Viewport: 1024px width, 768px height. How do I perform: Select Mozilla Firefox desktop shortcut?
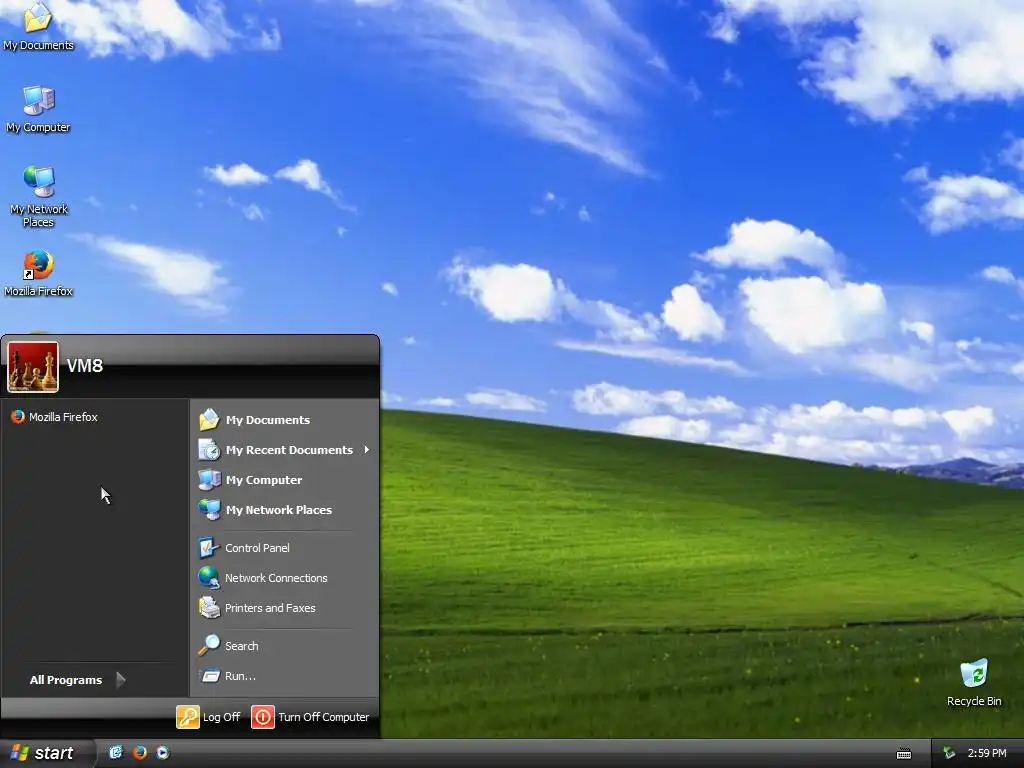click(38, 273)
